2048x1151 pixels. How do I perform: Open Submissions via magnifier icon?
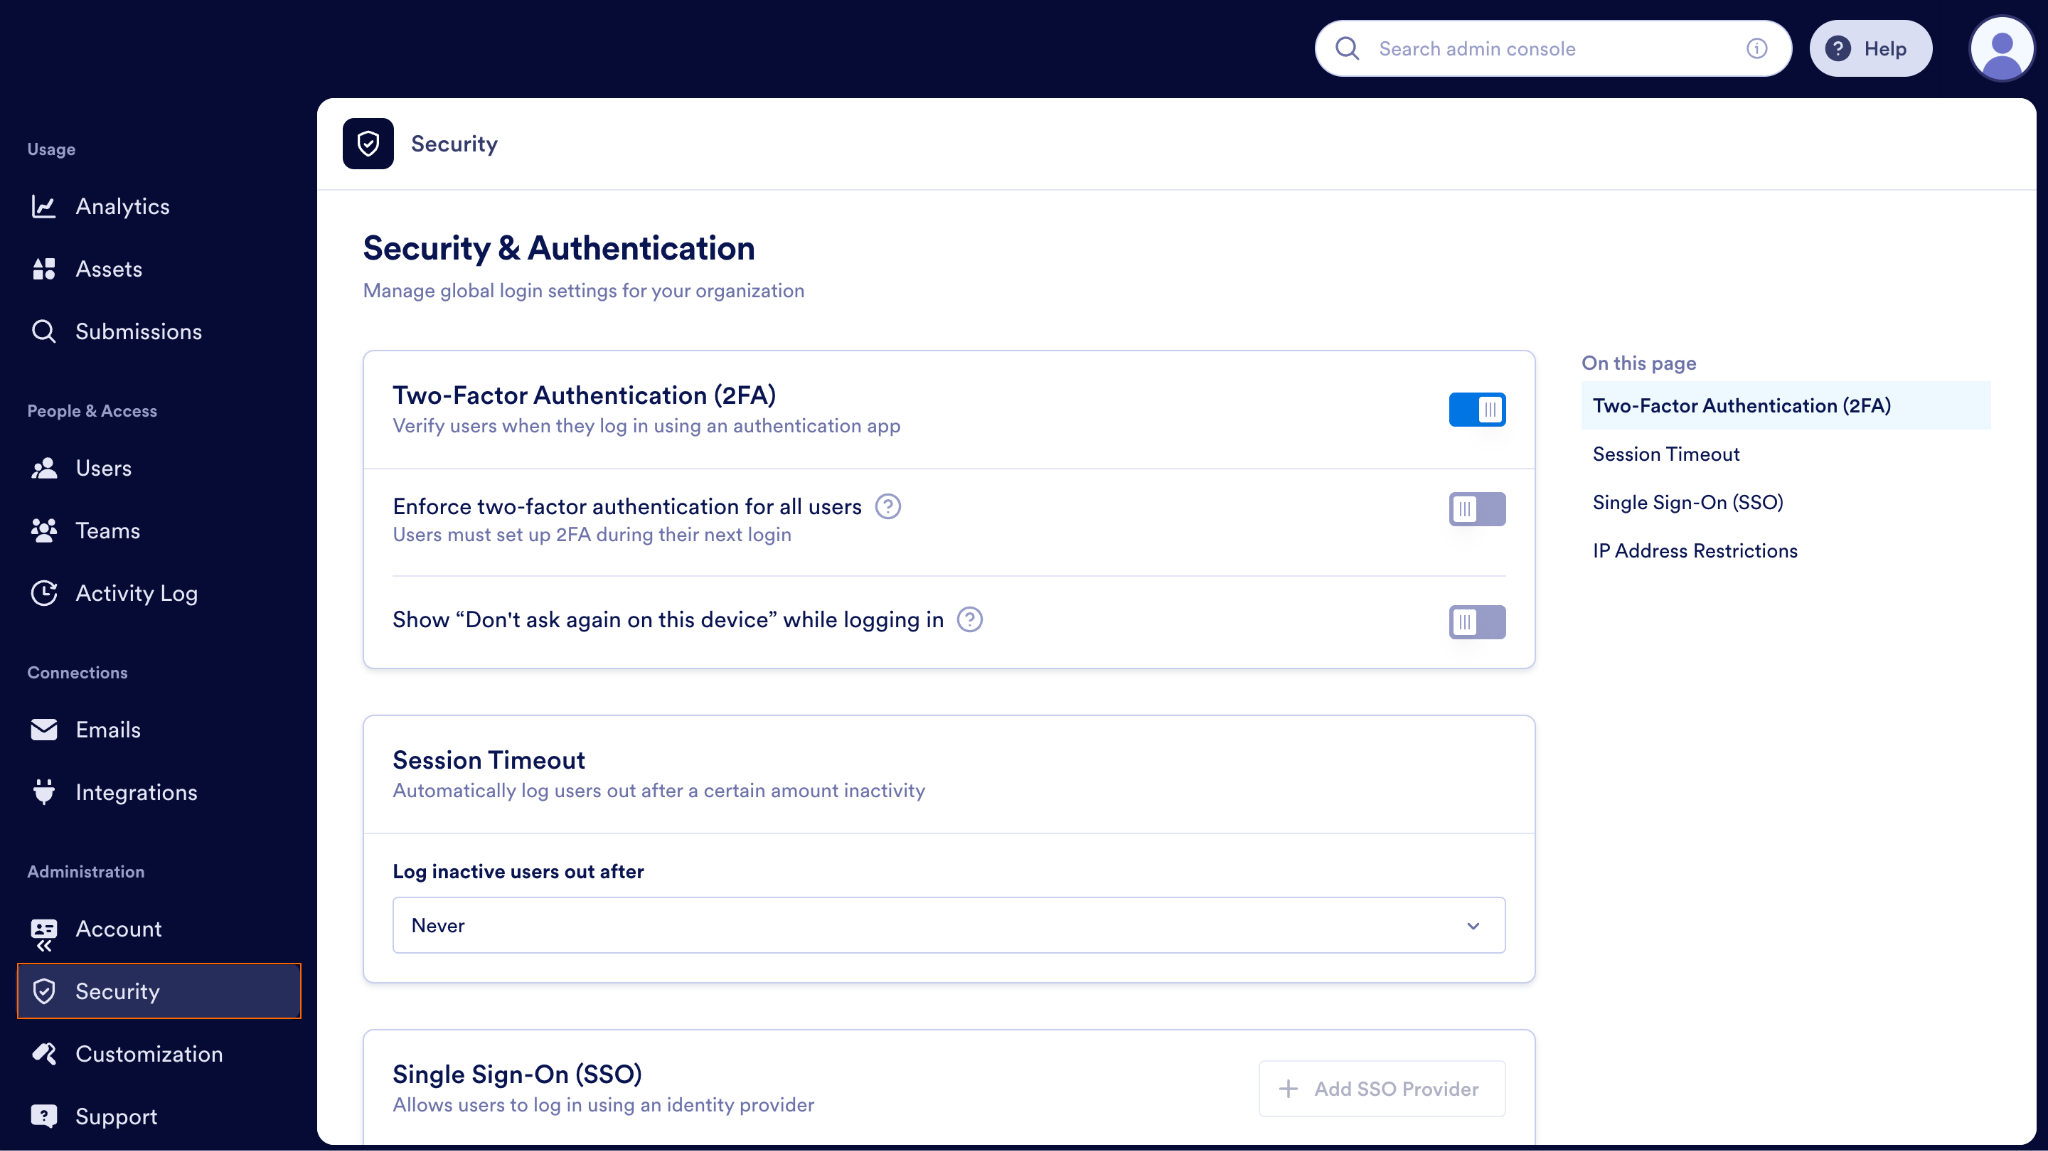45,331
